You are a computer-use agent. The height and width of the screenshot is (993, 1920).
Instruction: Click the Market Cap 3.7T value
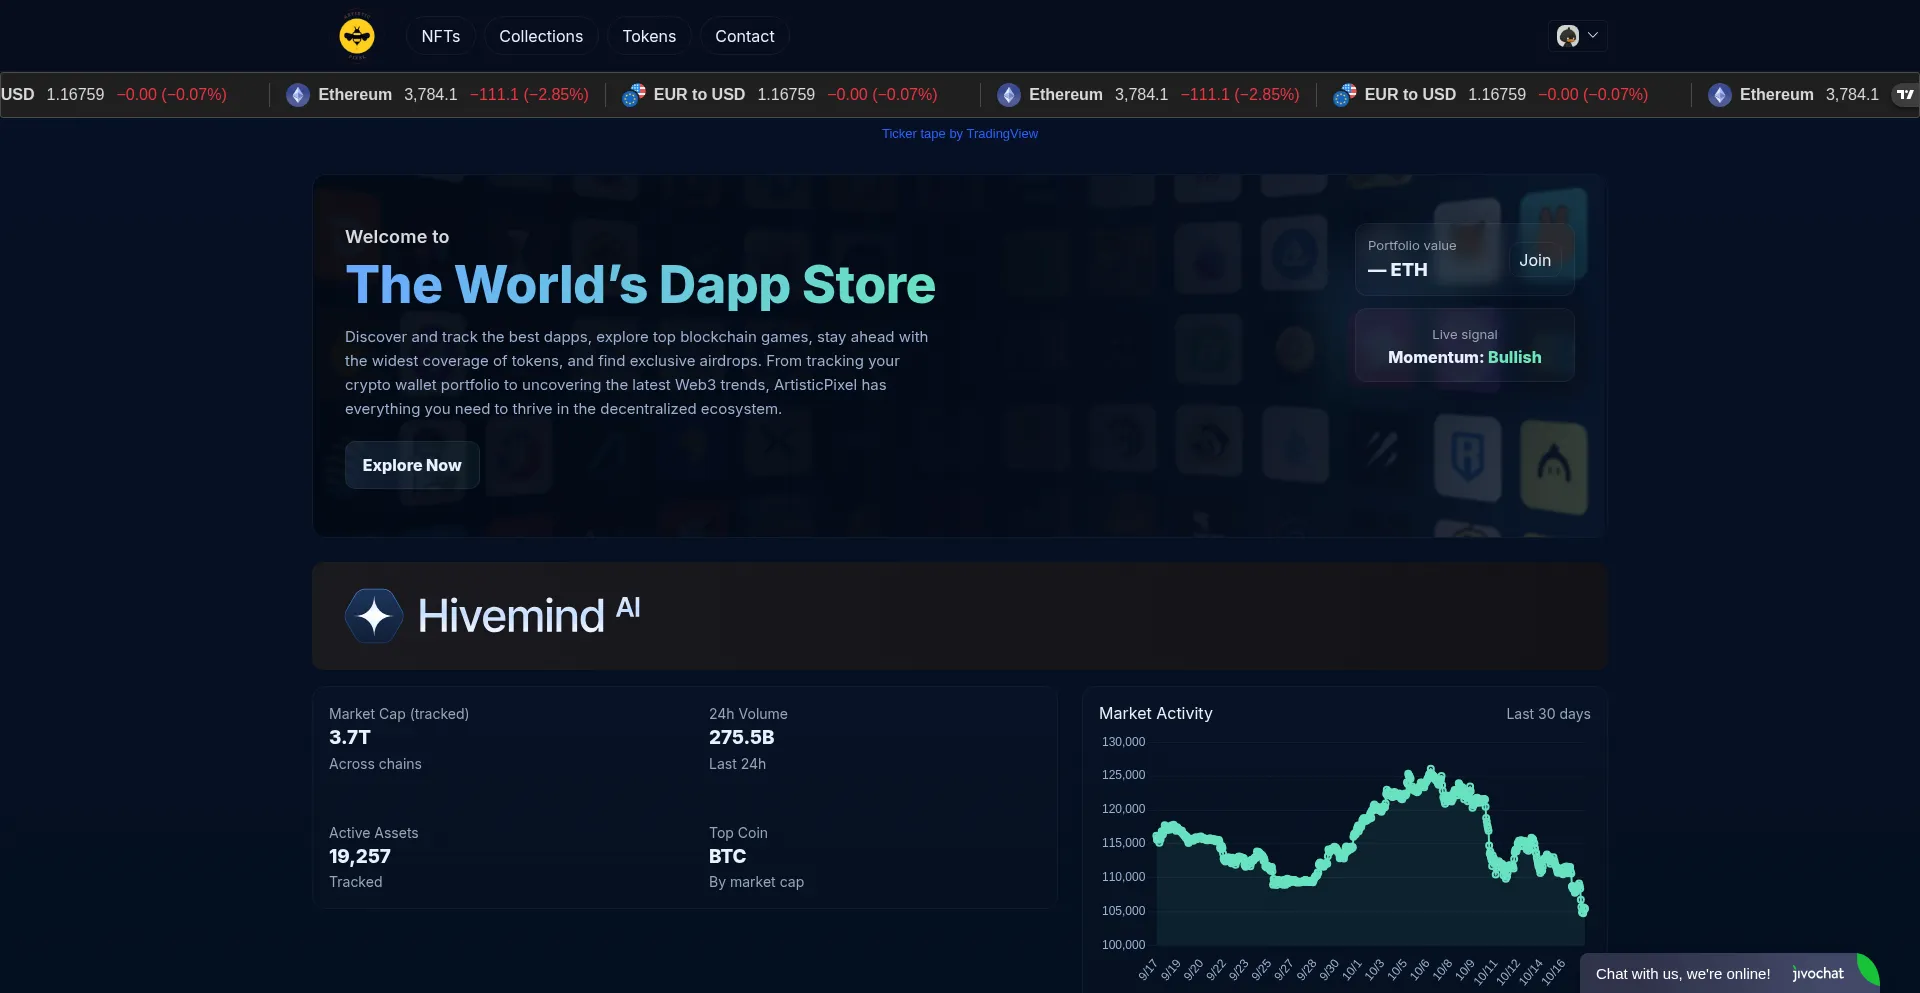pos(350,737)
